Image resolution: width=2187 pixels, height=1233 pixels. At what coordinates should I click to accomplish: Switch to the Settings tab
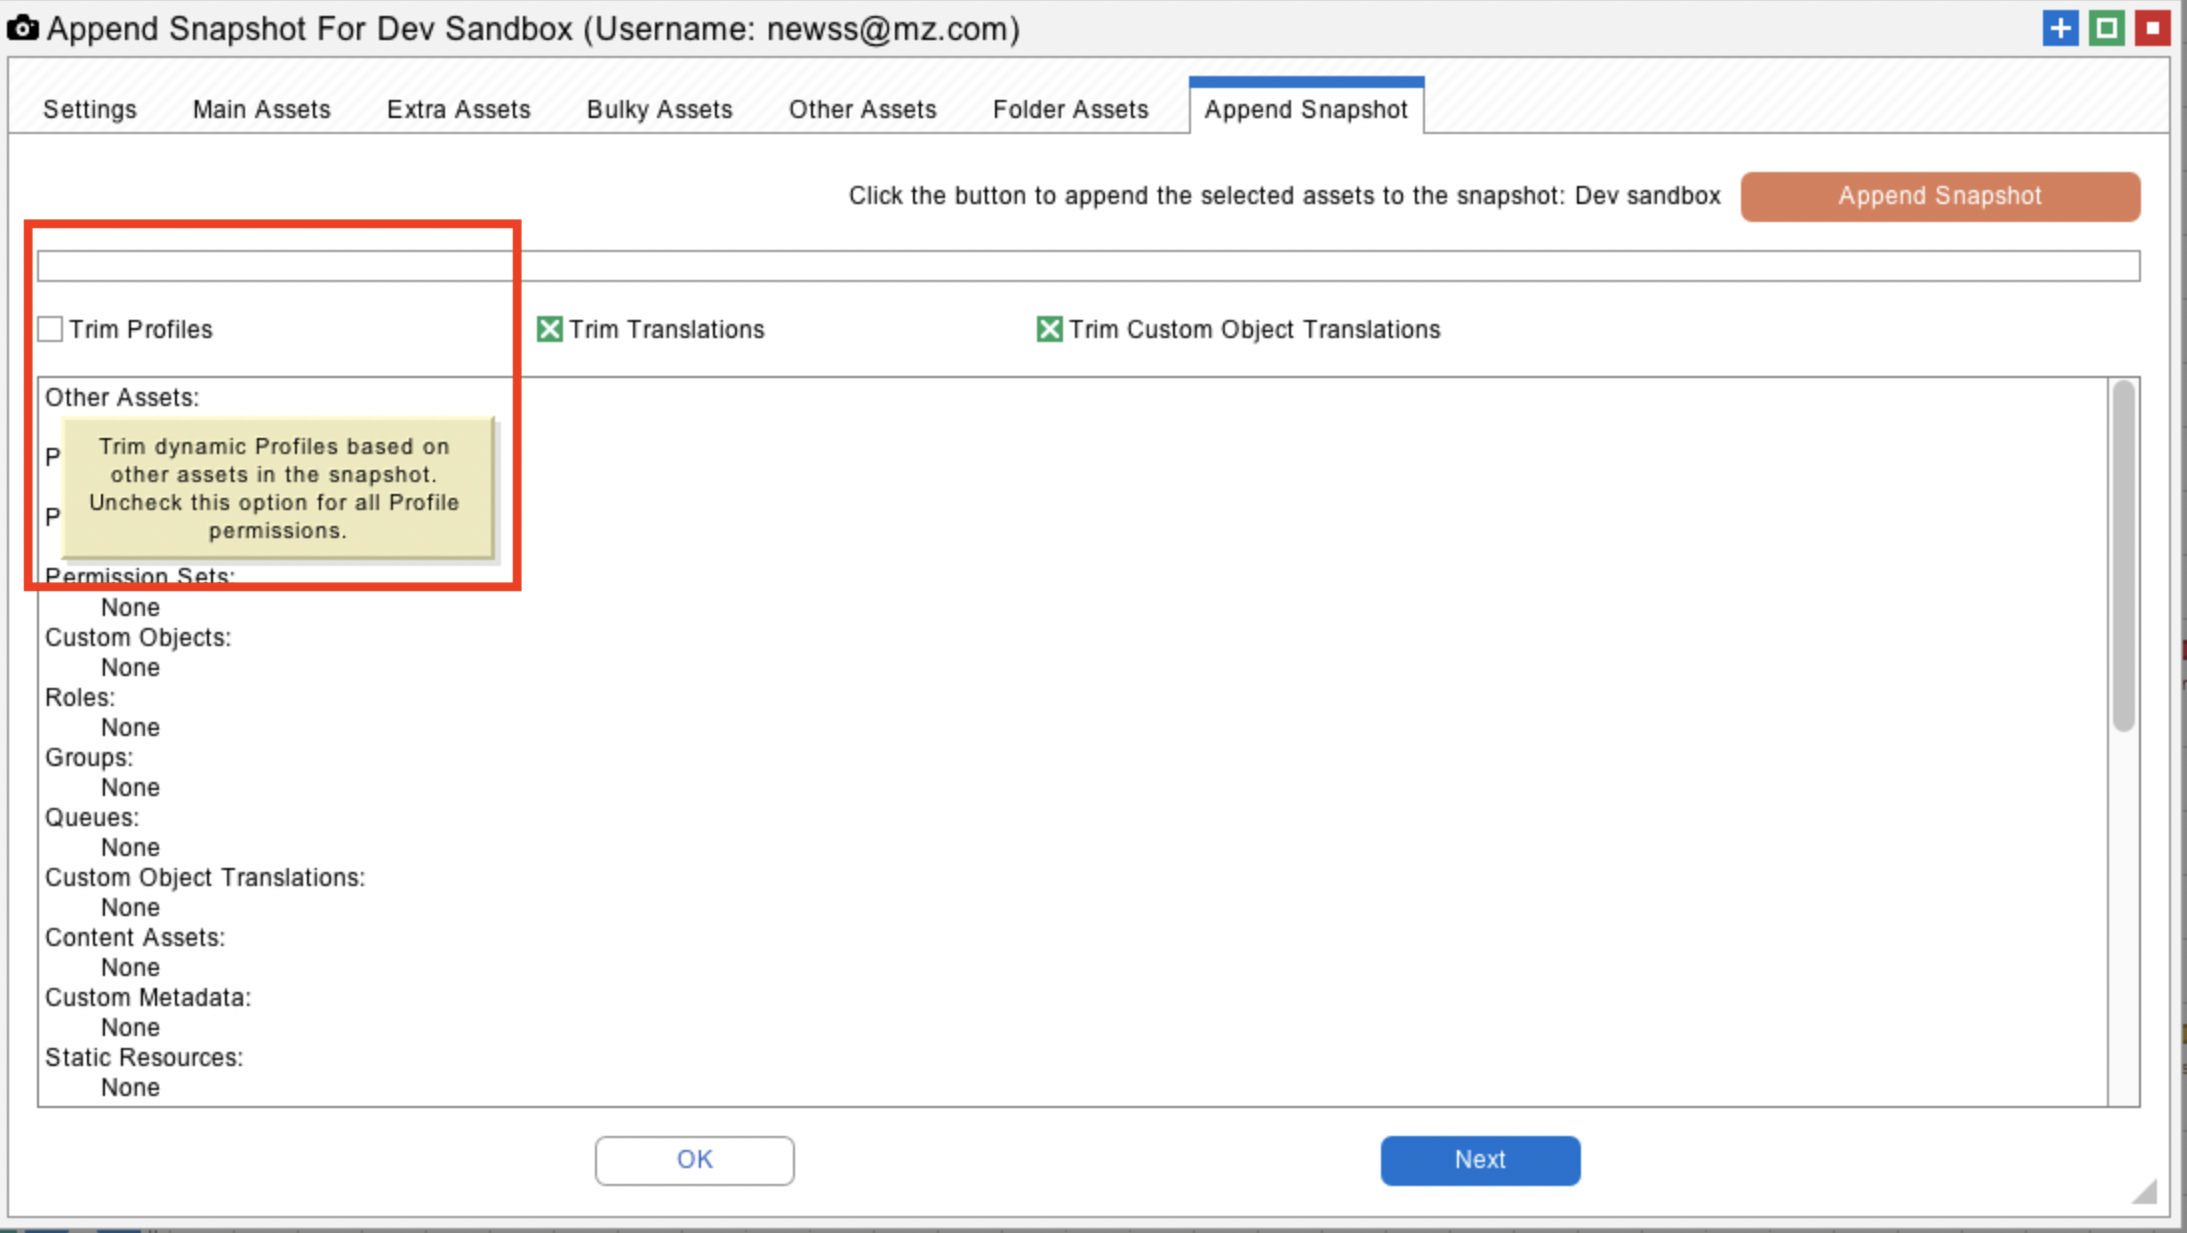[89, 109]
